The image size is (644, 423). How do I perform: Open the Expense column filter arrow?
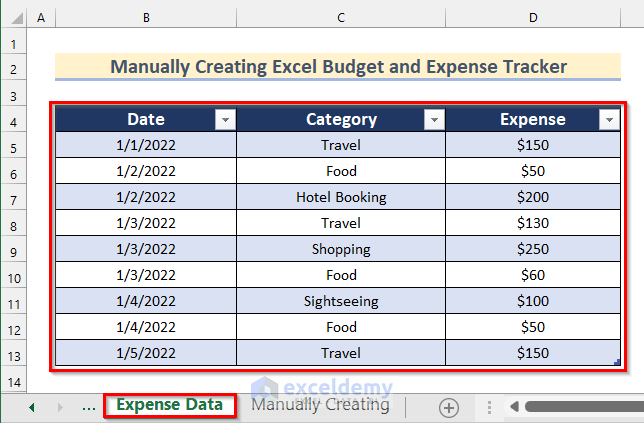pos(608,120)
